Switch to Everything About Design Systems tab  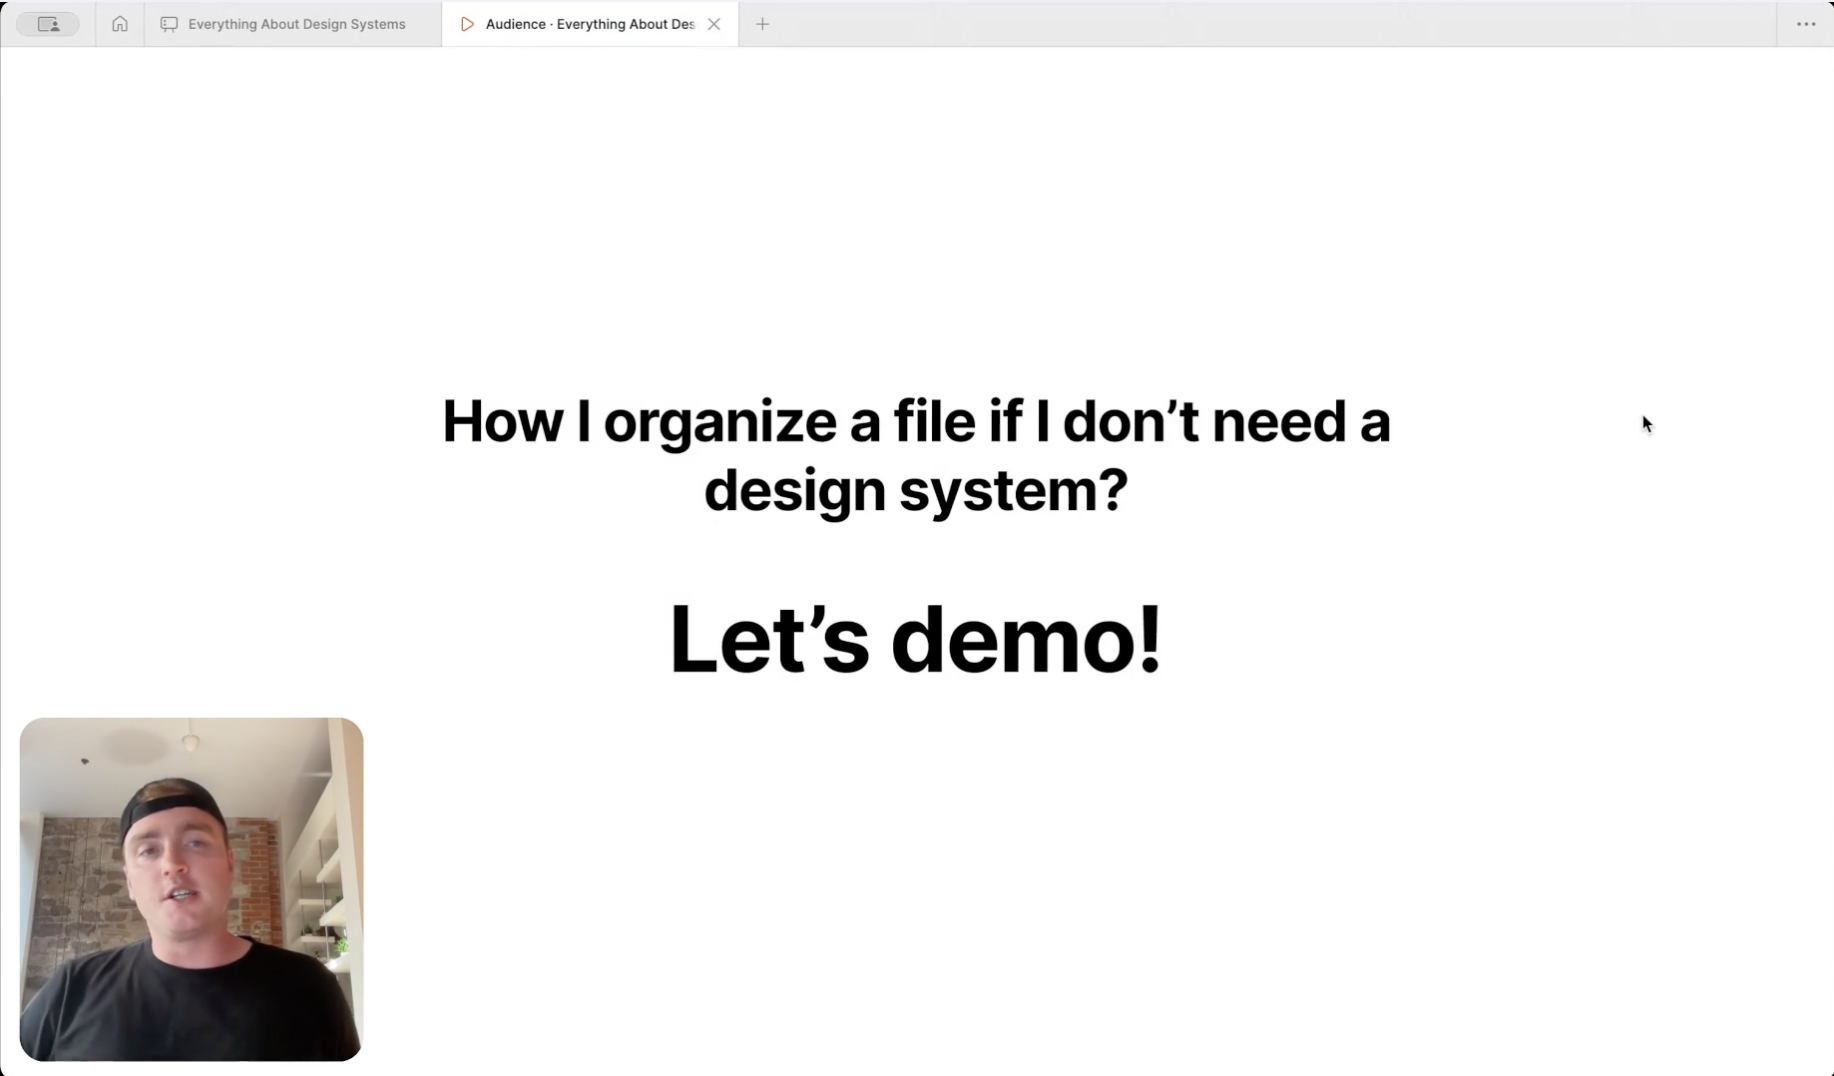293,24
